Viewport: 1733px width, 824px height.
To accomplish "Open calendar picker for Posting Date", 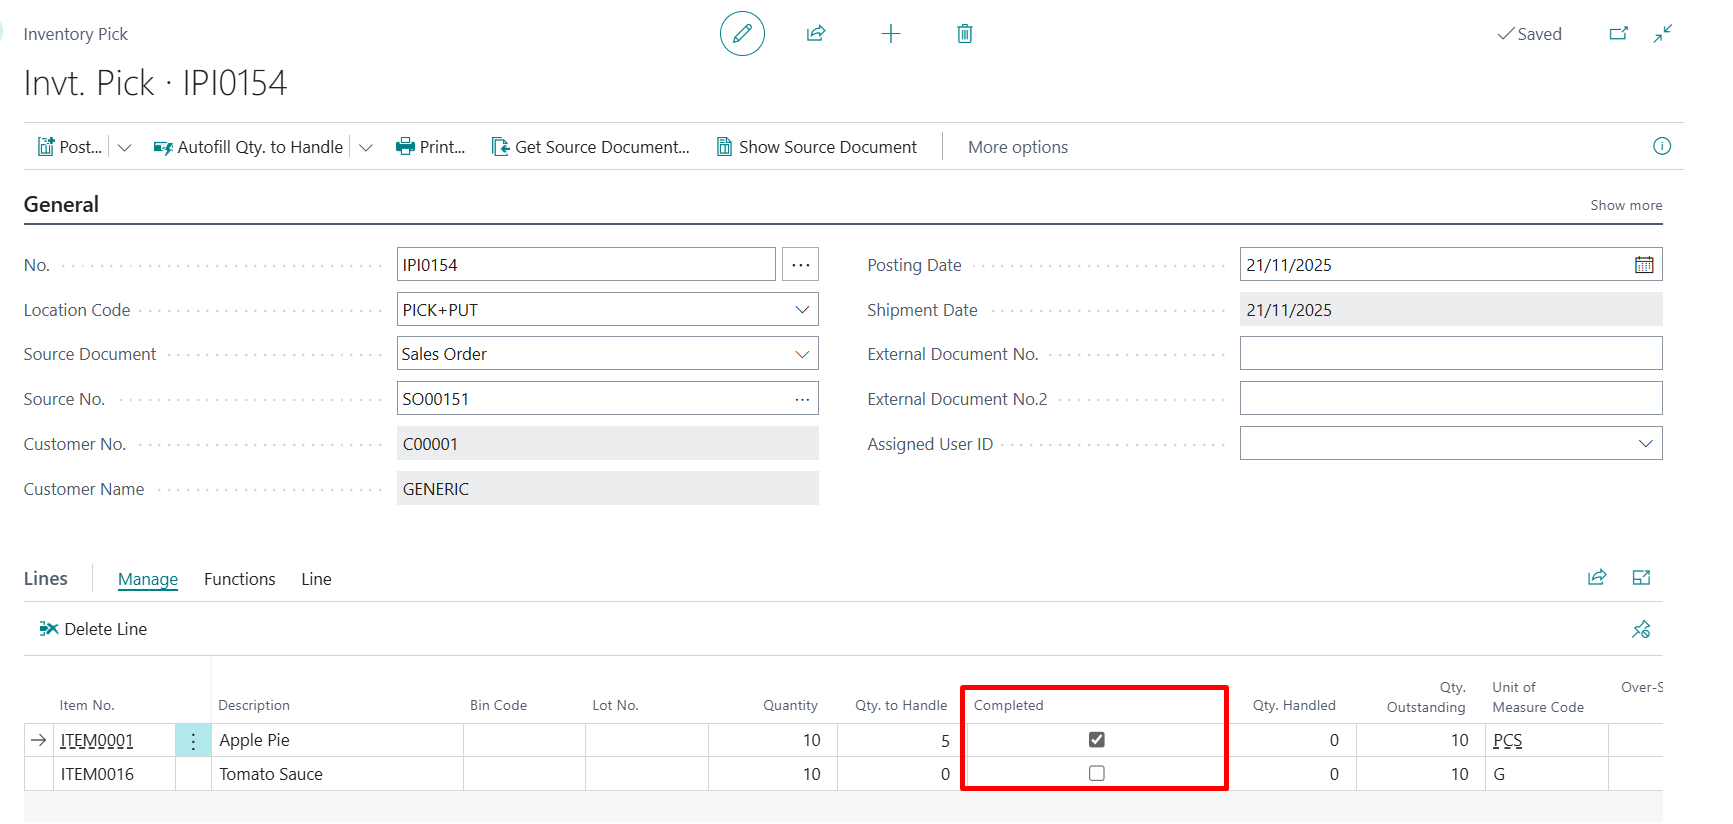I will [1643, 265].
